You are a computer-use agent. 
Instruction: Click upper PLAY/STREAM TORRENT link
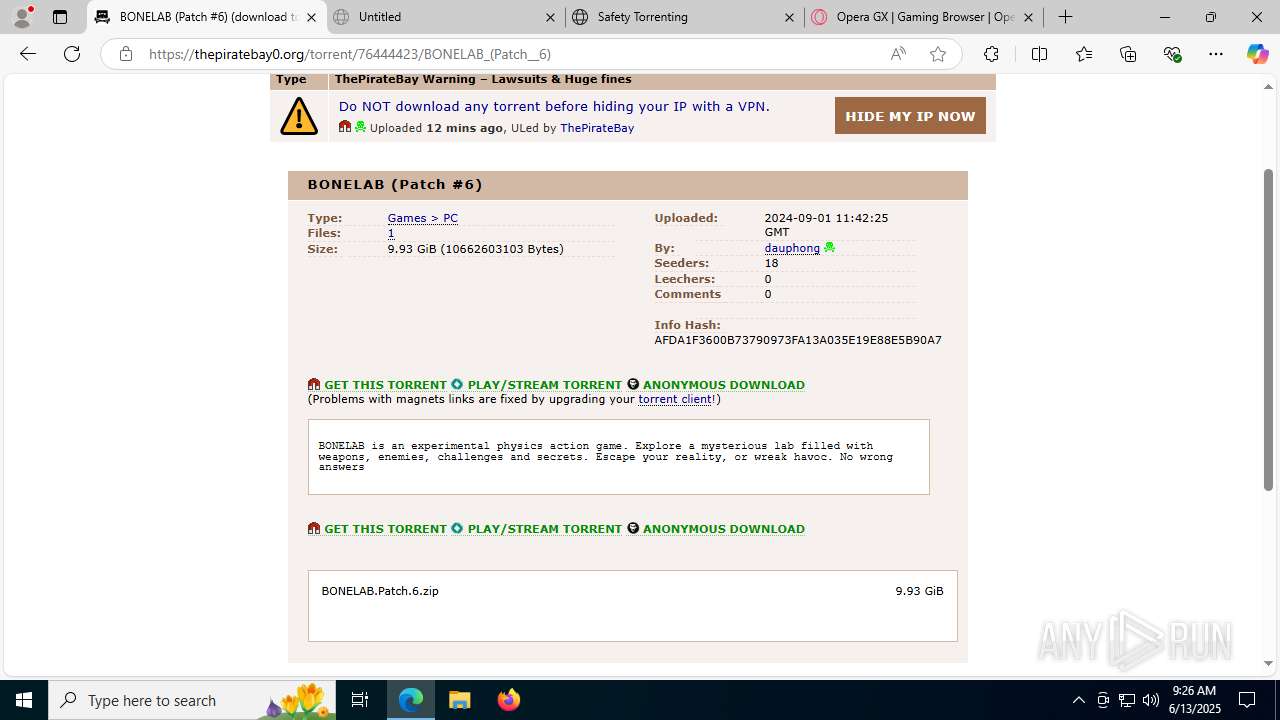point(545,385)
